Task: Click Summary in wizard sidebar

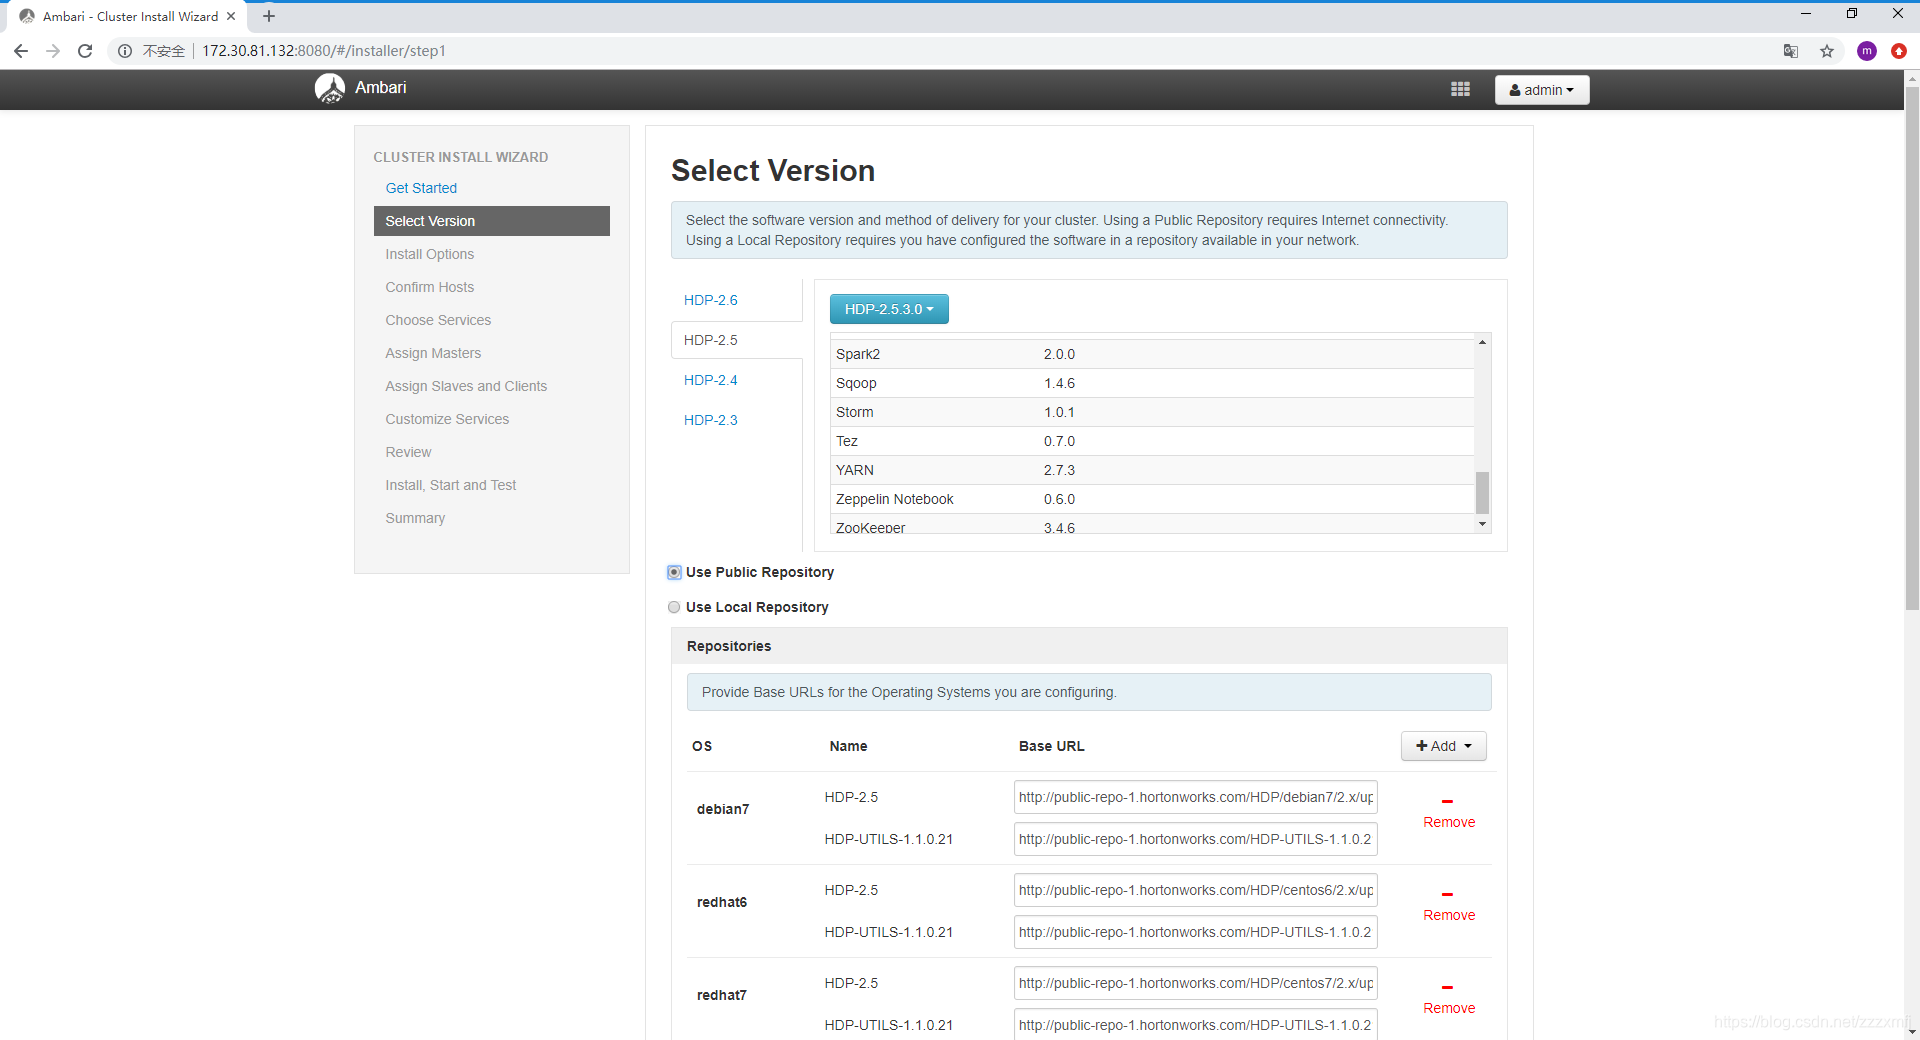Action: point(415,518)
